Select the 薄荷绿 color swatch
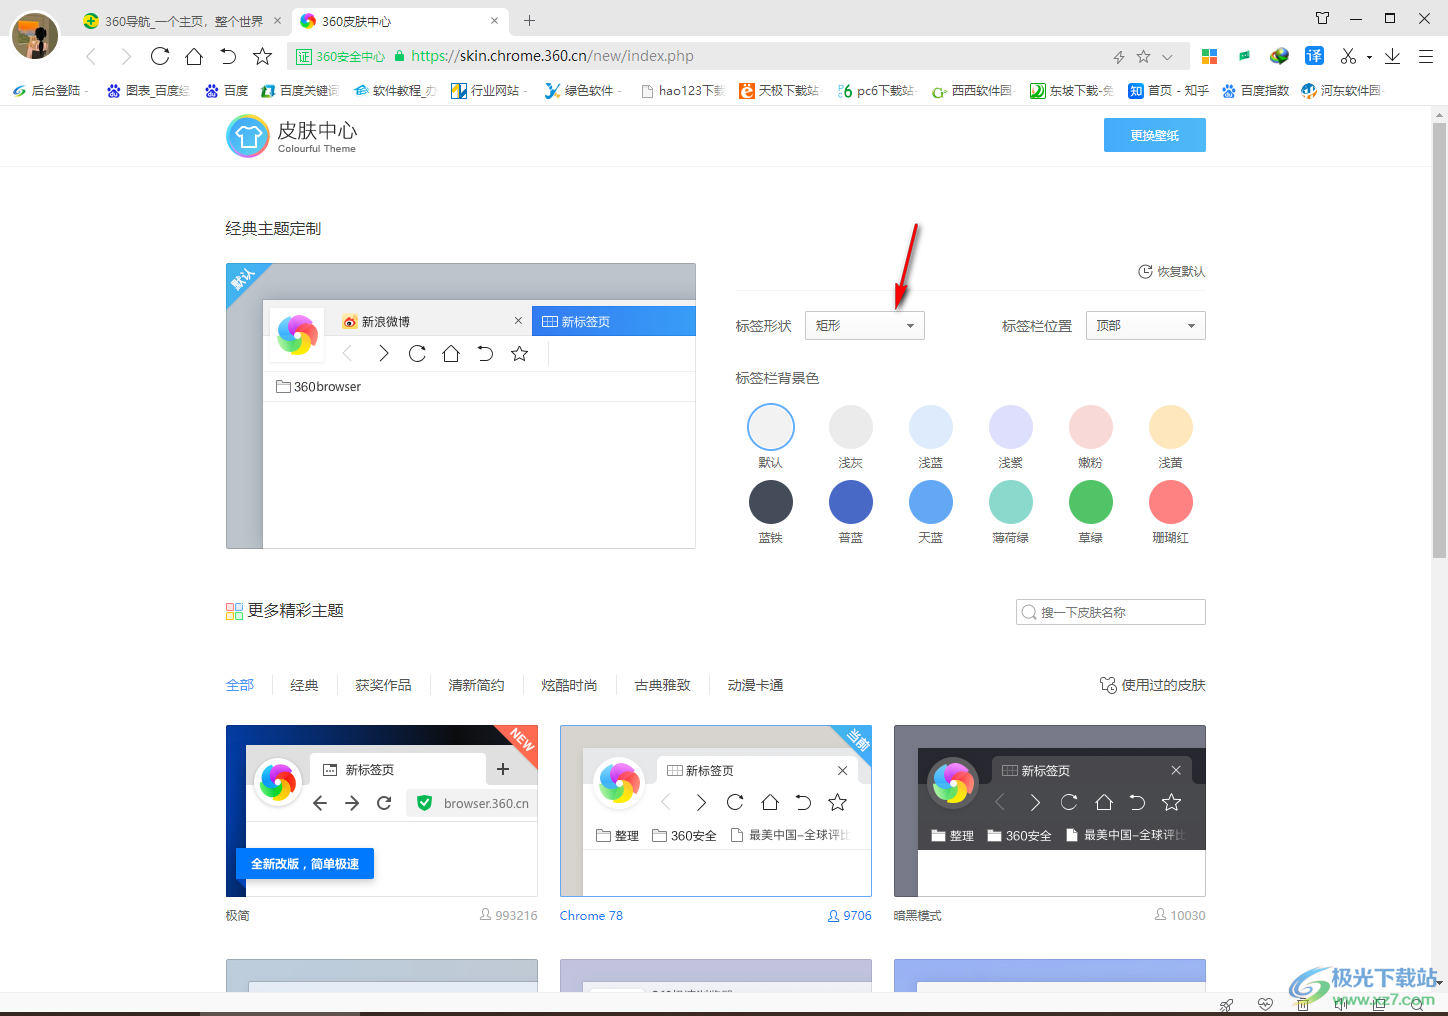The height and width of the screenshot is (1016, 1448). pos(1010,502)
